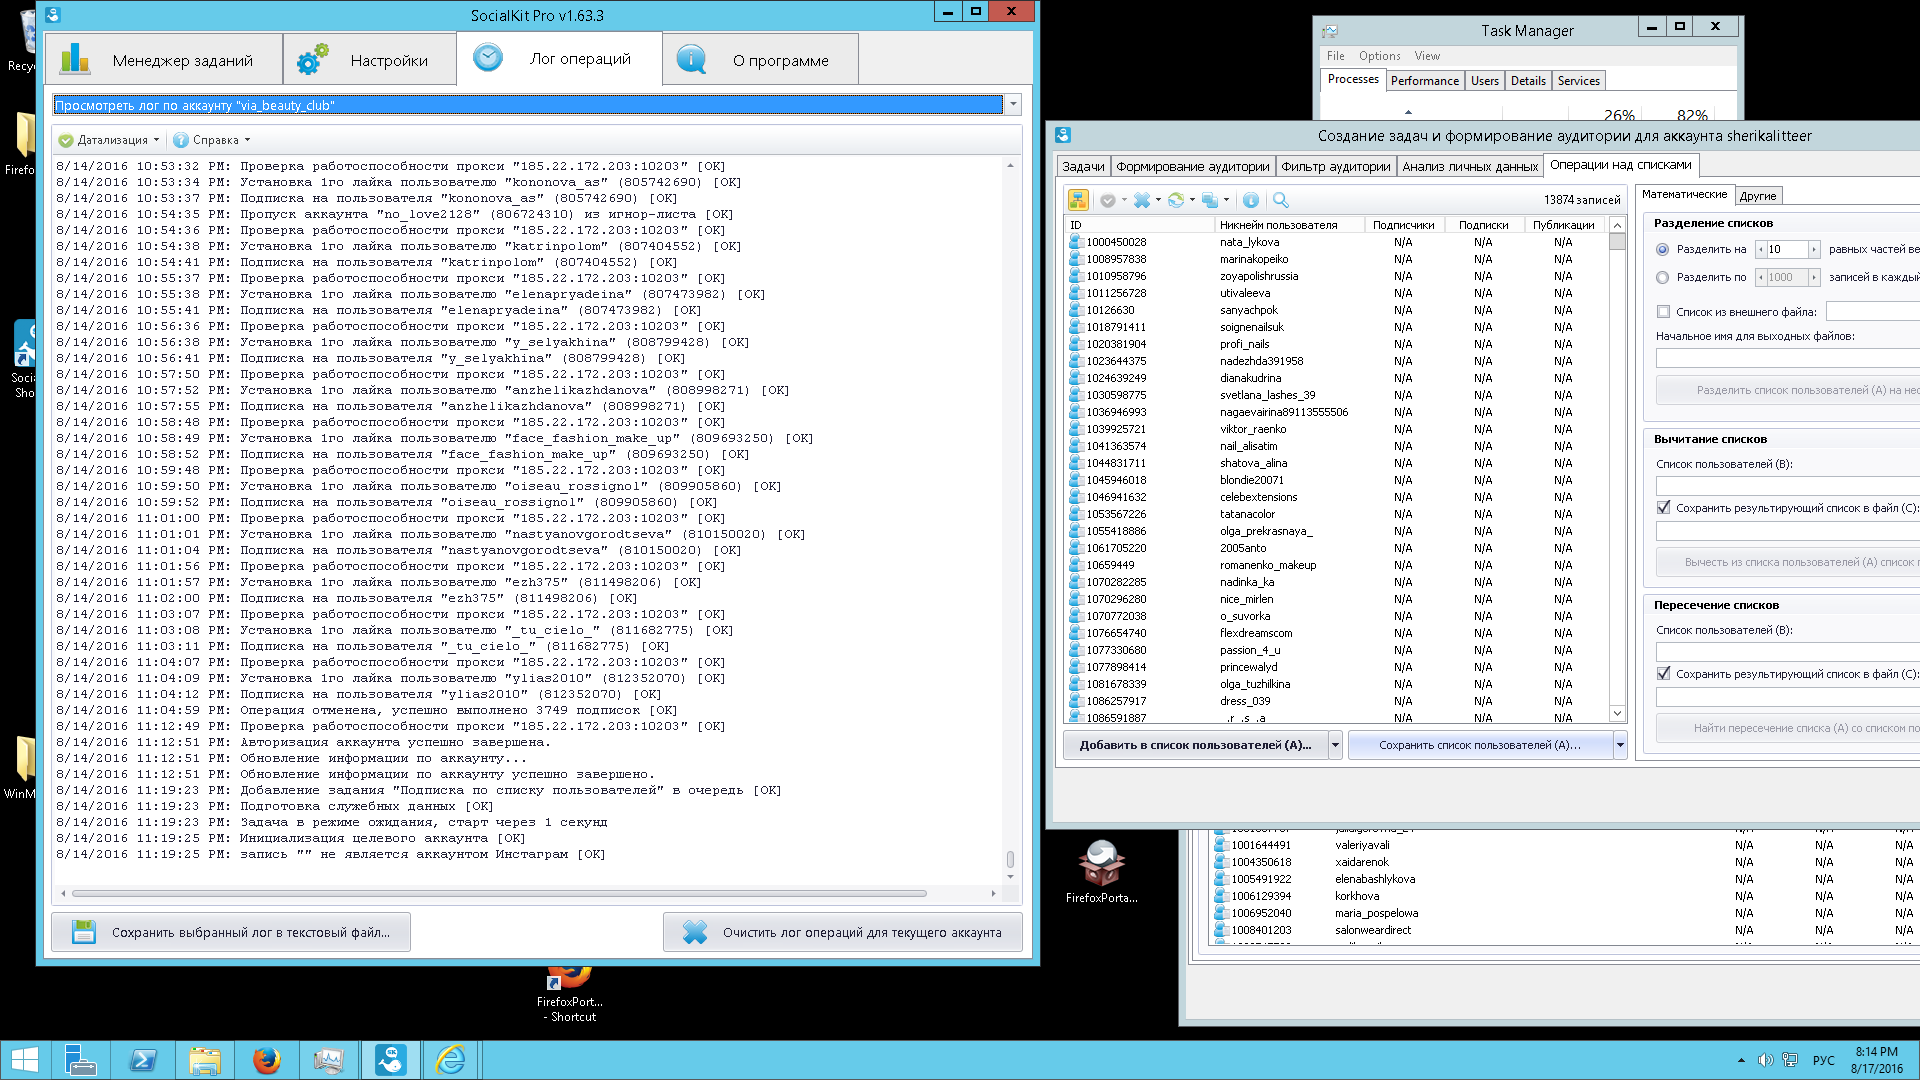Open Server Manager from the taskbar
The image size is (1920, 1080).
coord(80,1060)
